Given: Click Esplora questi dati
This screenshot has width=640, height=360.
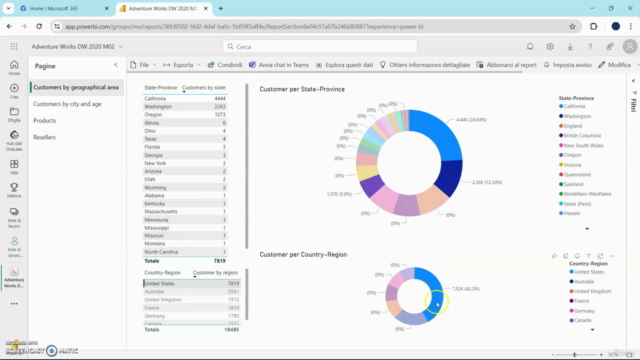Looking at the screenshot, I should click(x=344, y=65).
